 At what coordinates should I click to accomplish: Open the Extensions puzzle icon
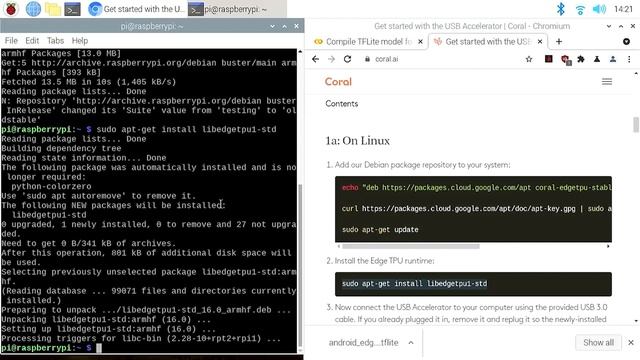coord(581,59)
